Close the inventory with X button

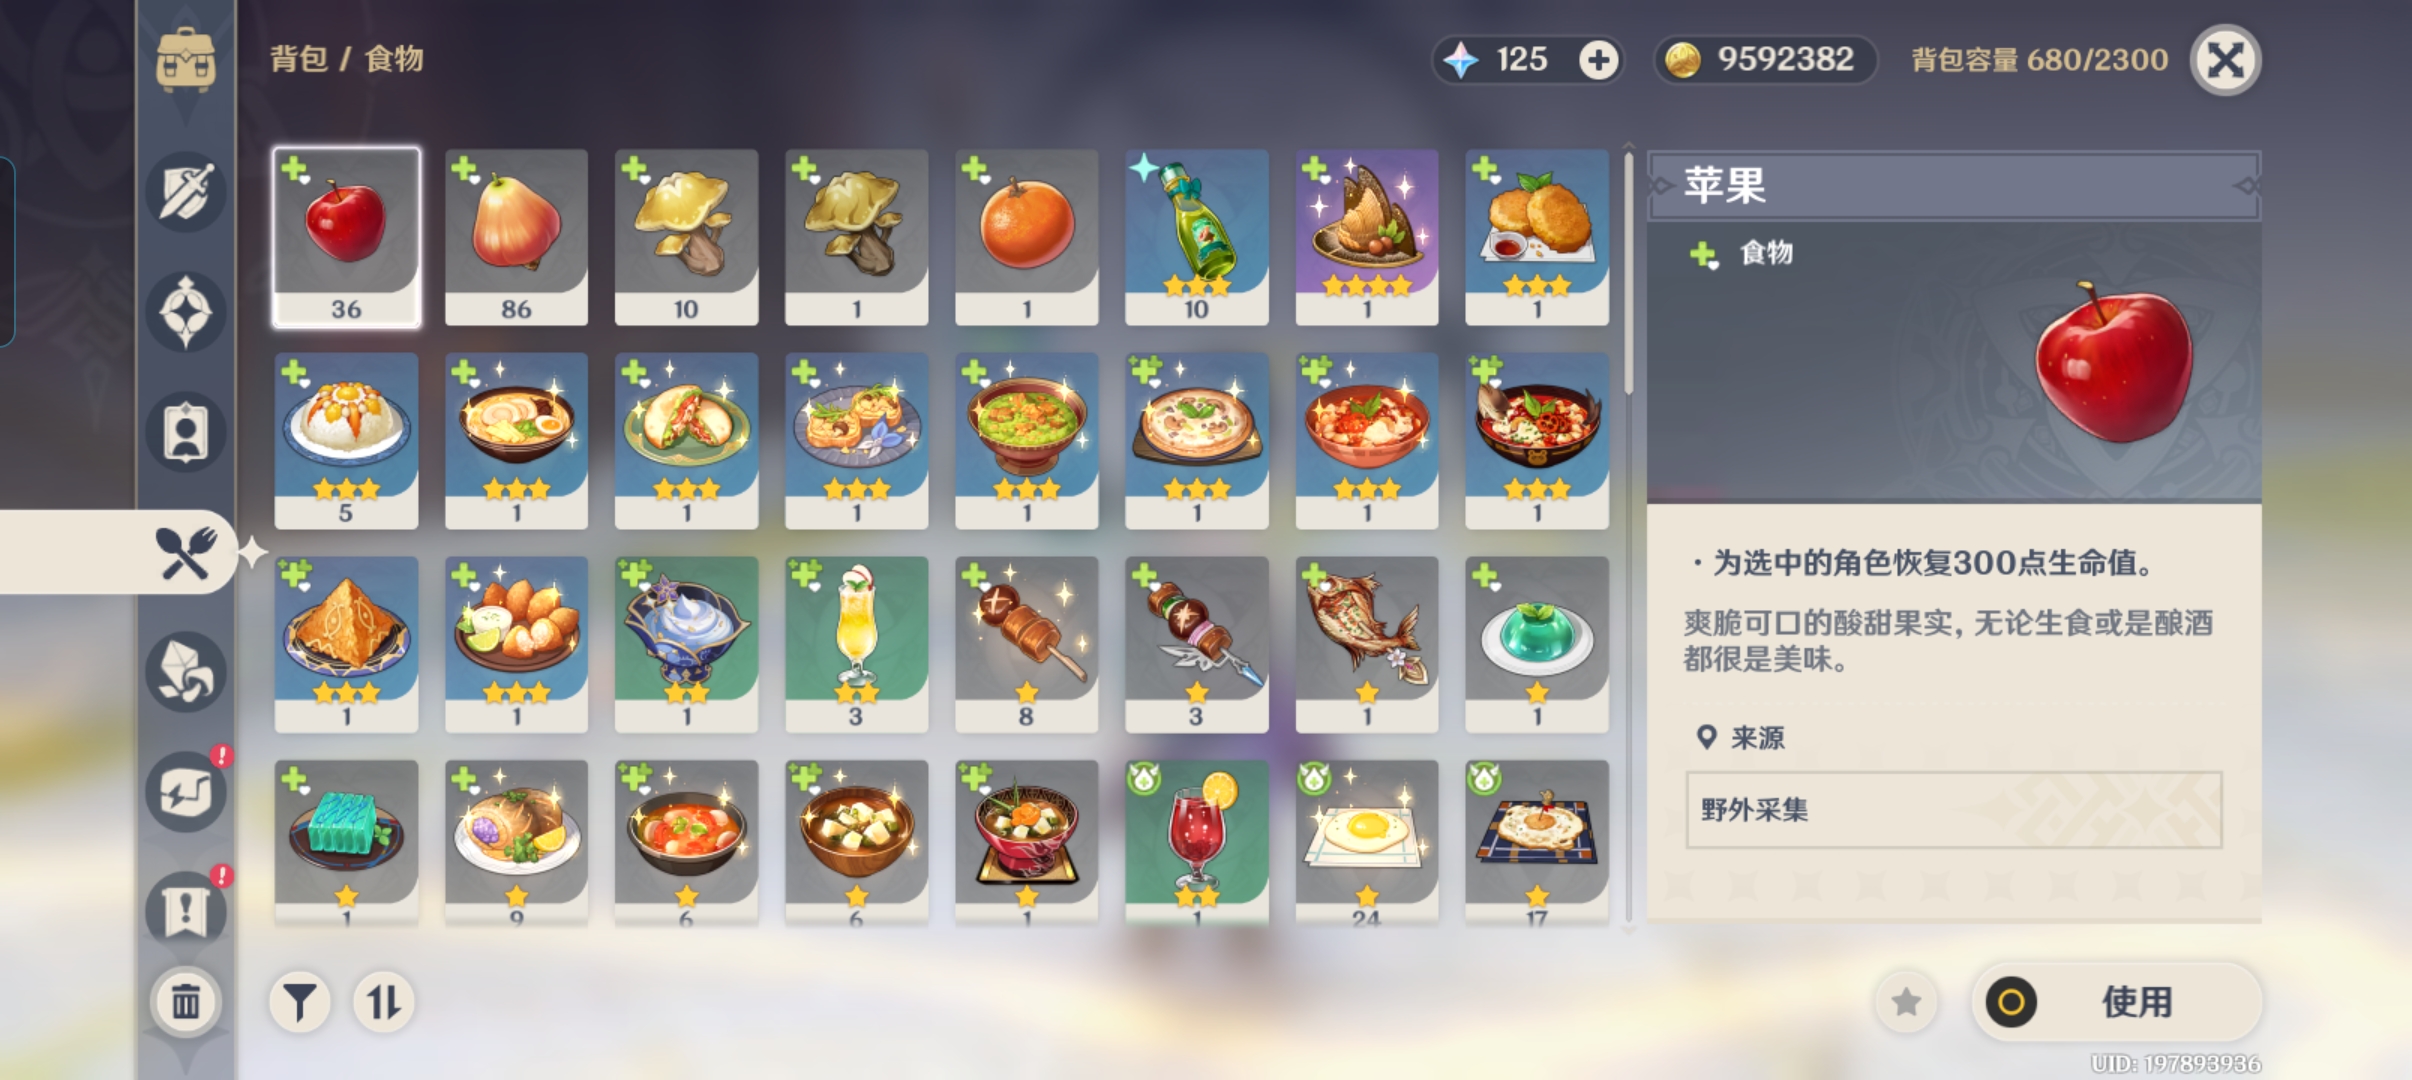pyautogui.click(x=2226, y=60)
